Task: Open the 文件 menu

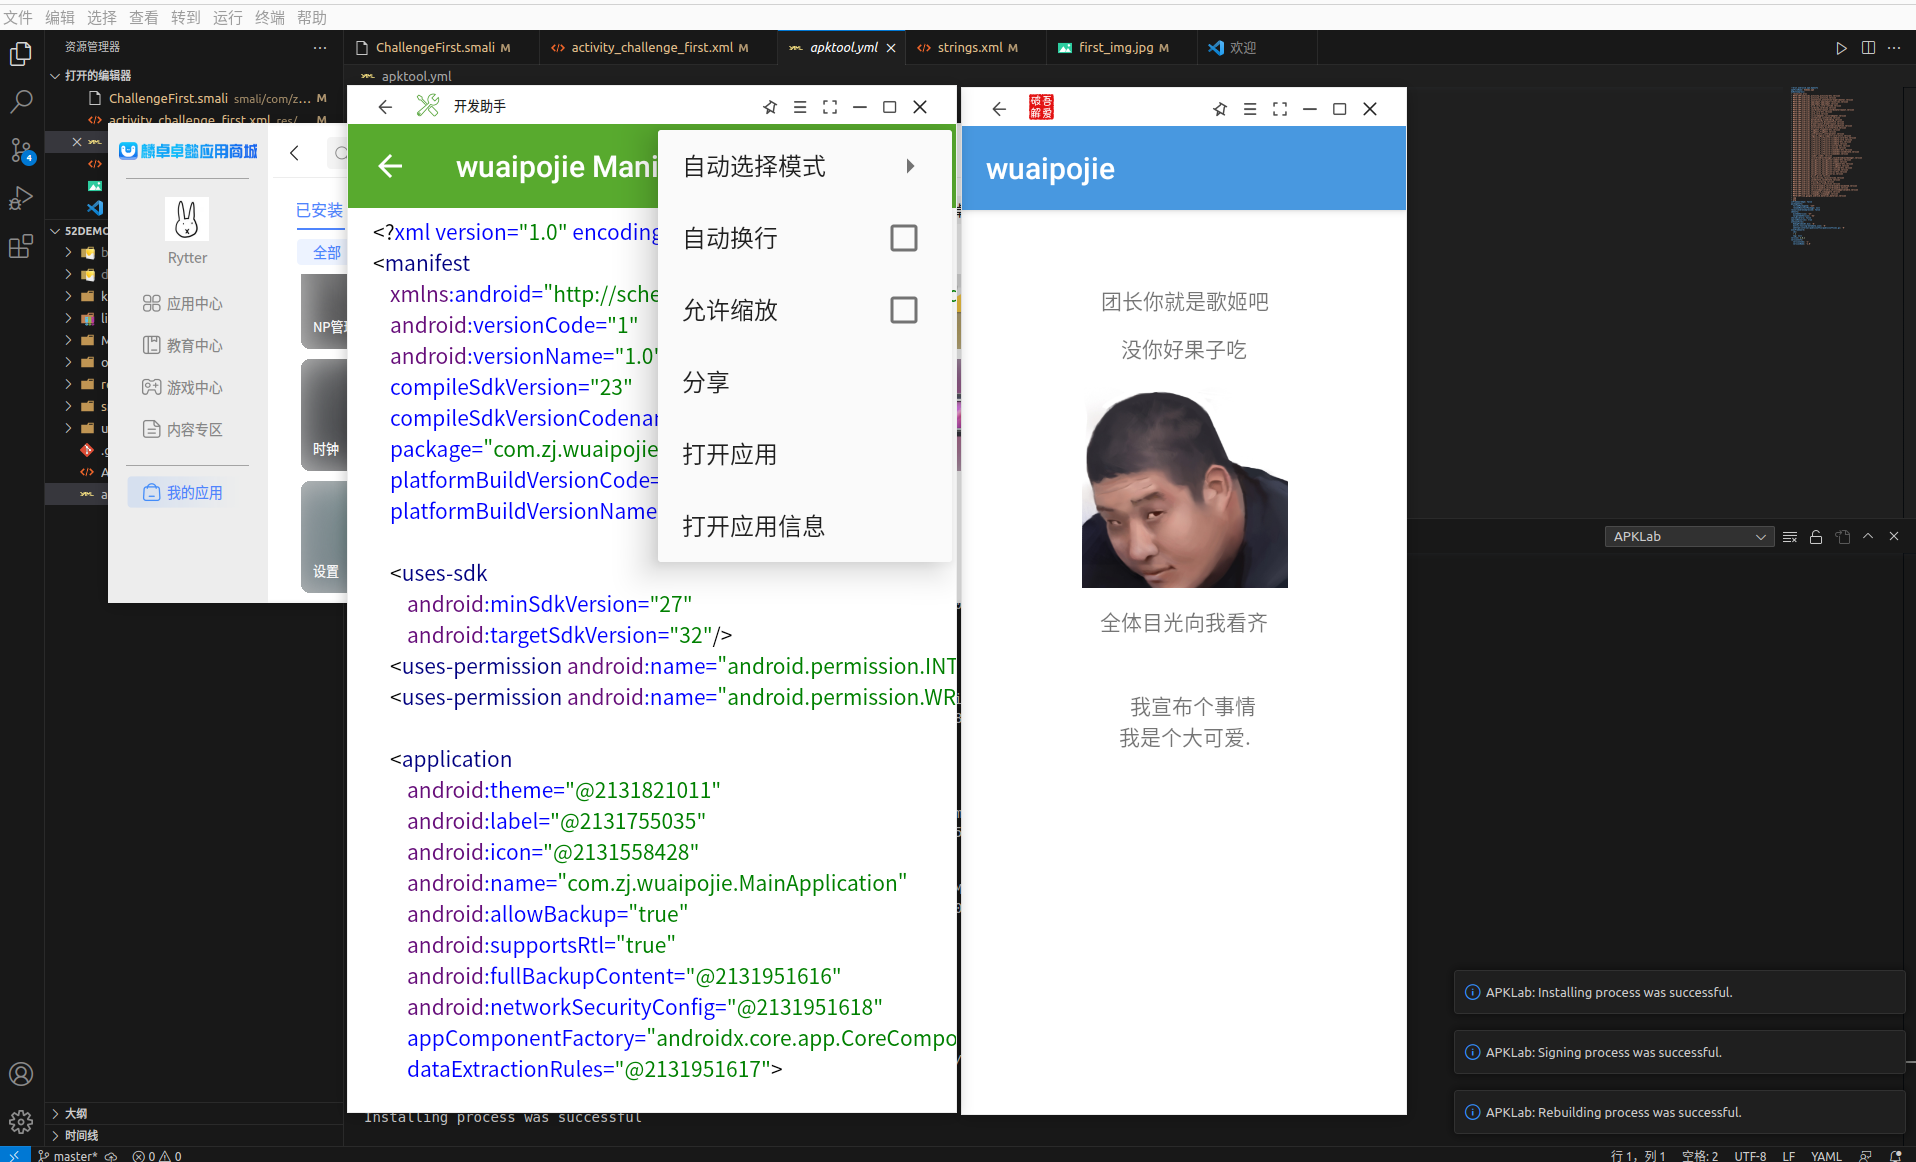Action: click(x=18, y=17)
